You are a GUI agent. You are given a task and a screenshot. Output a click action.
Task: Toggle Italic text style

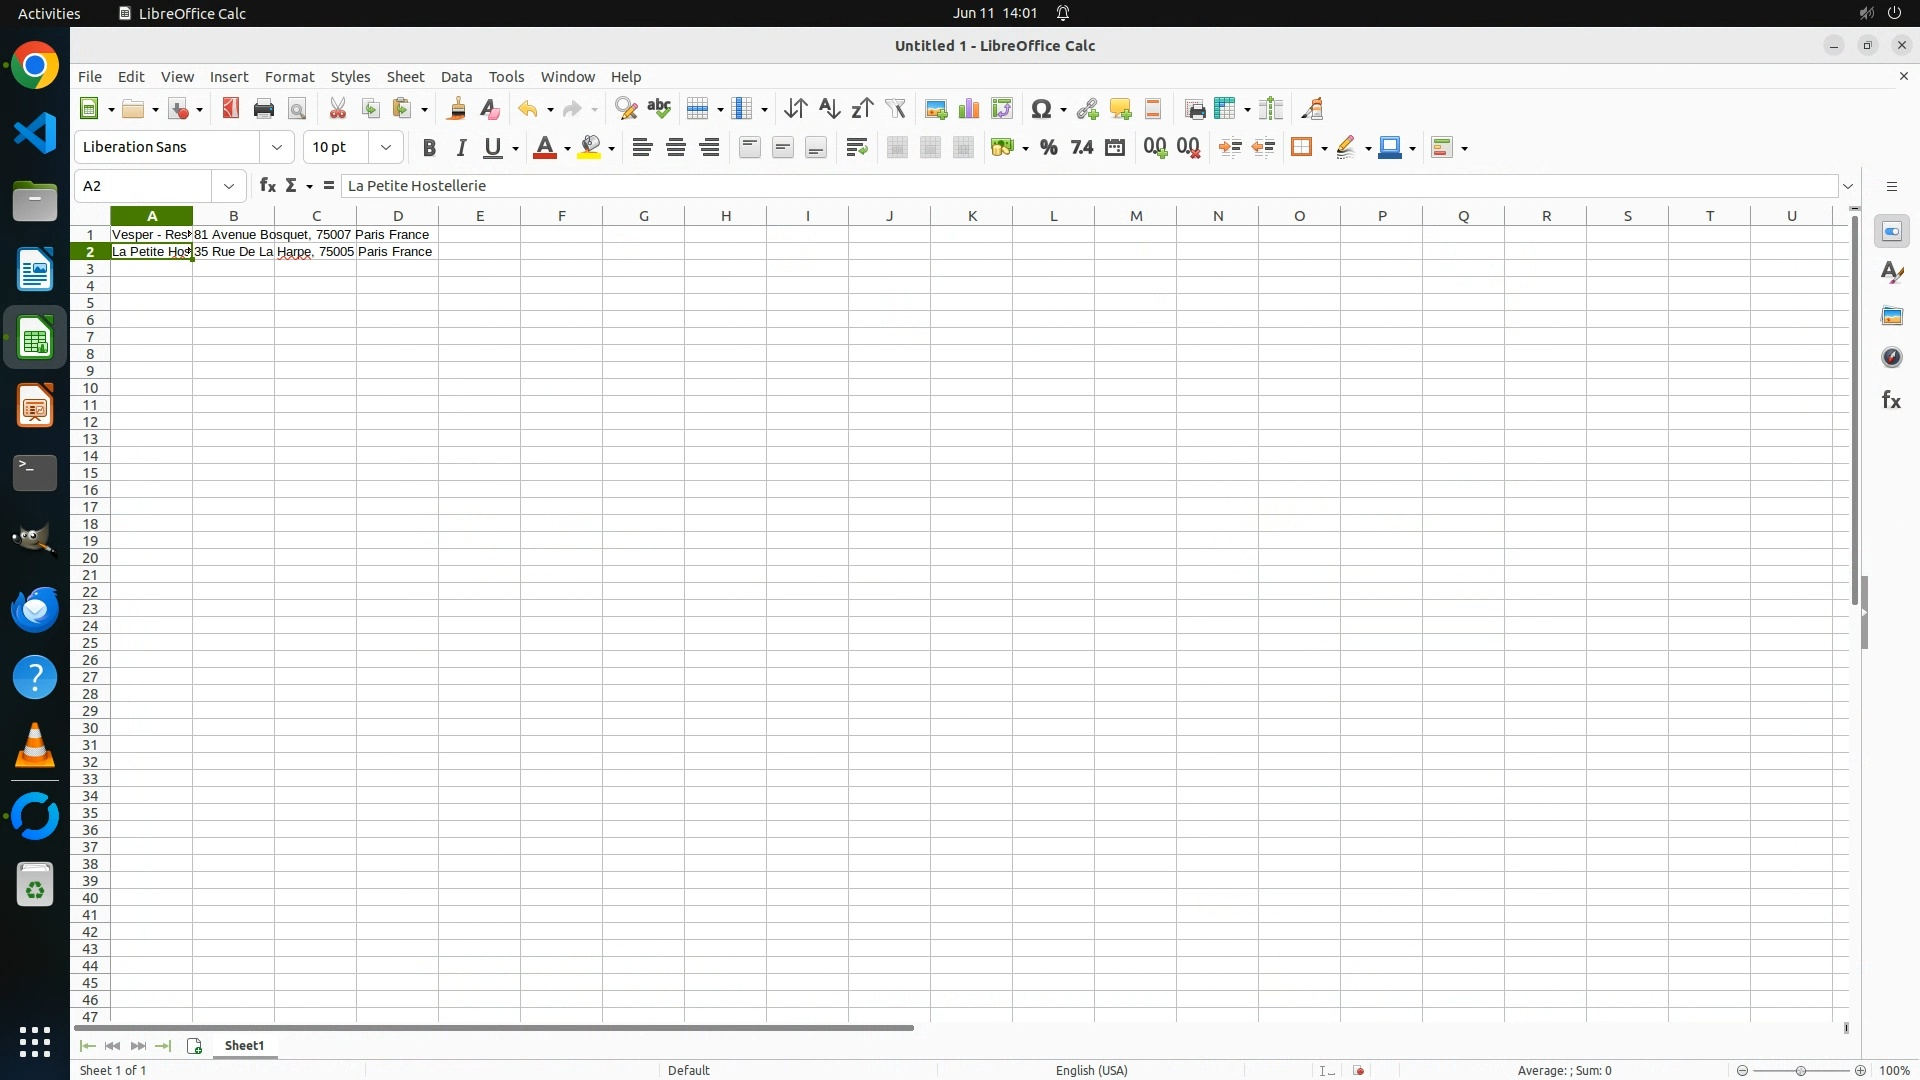coord(461,148)
